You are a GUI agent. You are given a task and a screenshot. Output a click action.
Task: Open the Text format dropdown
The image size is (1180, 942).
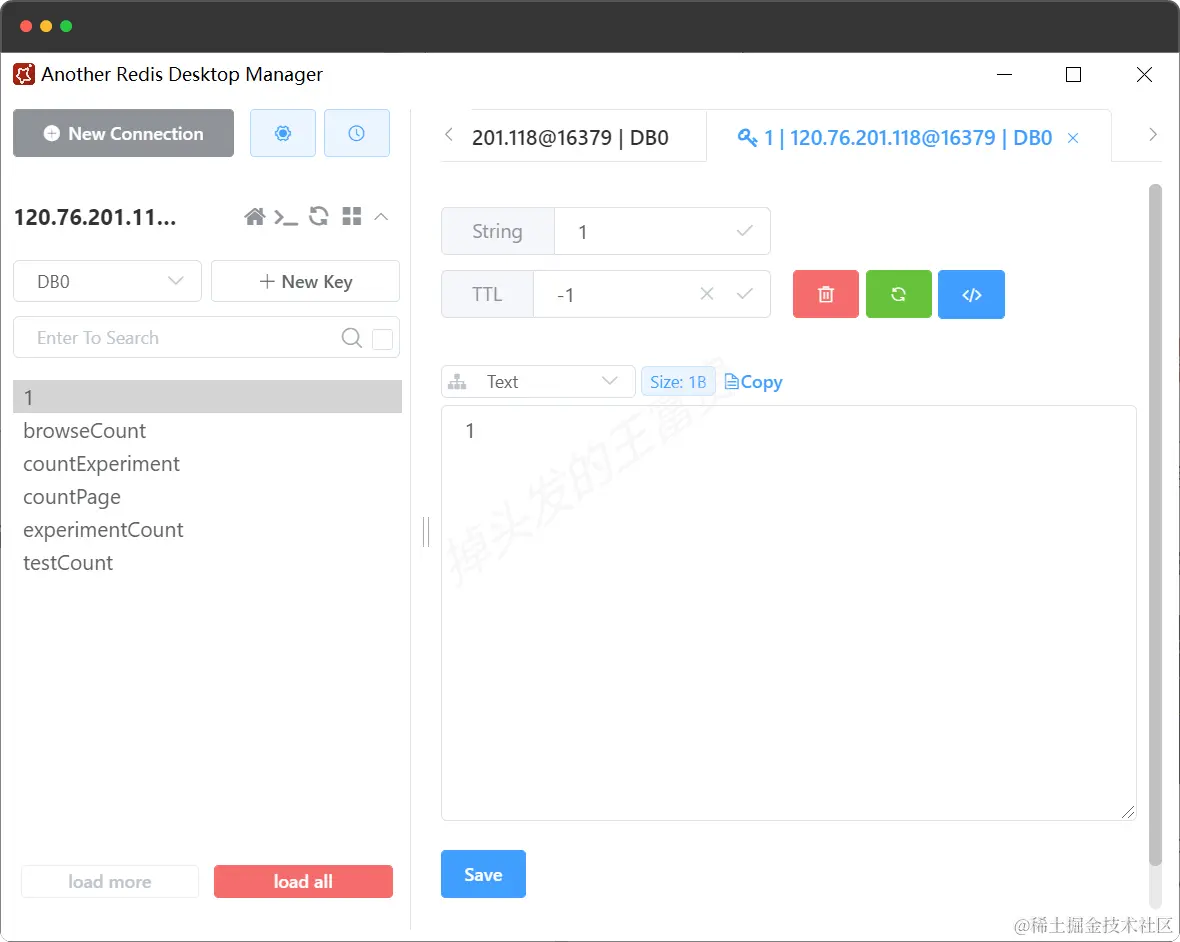click(x=538, y=381)
